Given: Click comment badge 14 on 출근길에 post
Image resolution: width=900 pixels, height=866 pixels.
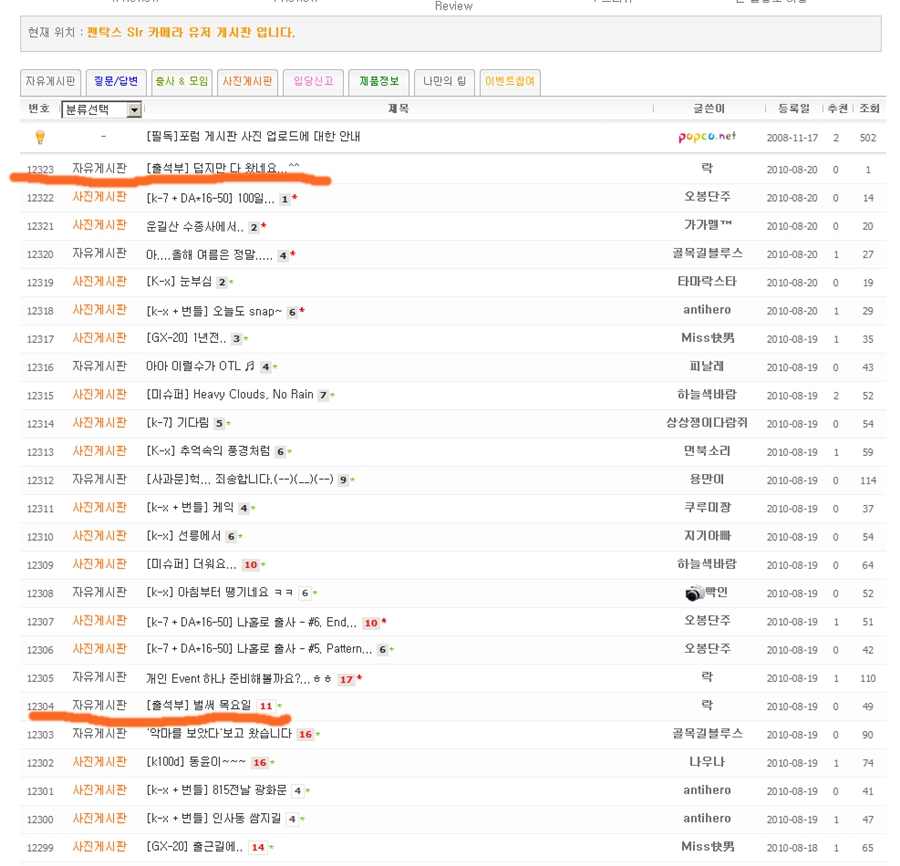Looking at the screenshot, I should [257, 847].
